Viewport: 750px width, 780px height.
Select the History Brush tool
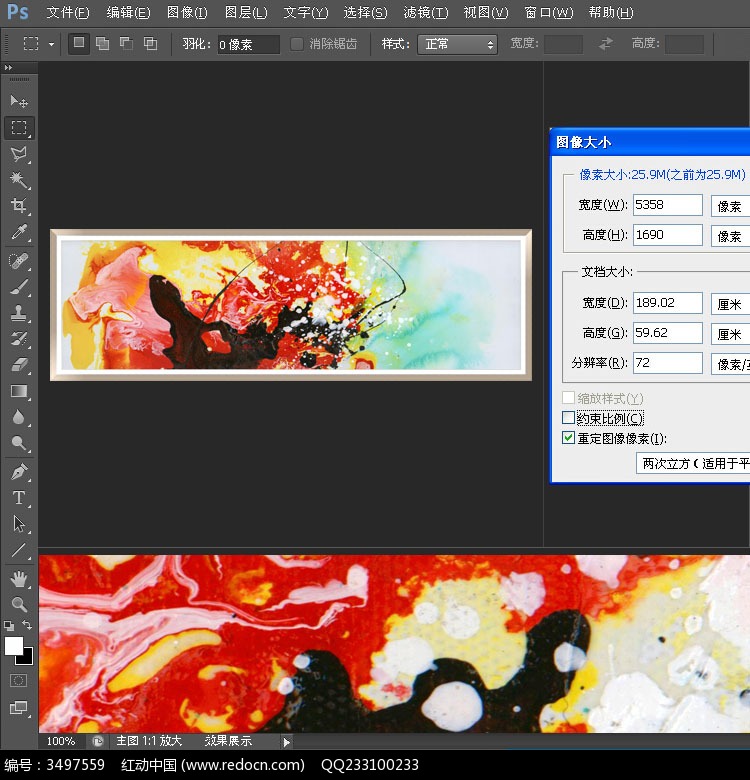pyautogui.click(x=19, y=339)
